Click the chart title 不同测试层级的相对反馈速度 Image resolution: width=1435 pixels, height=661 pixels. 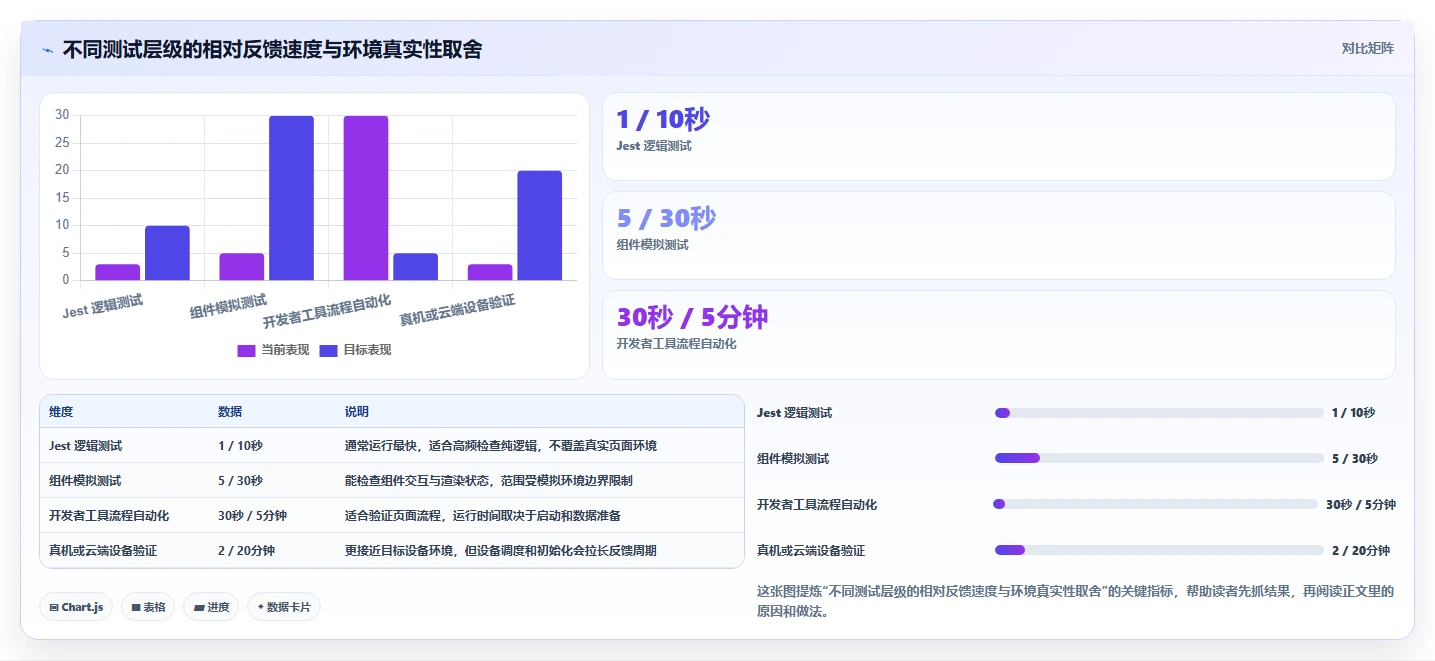tap(272, 49)
